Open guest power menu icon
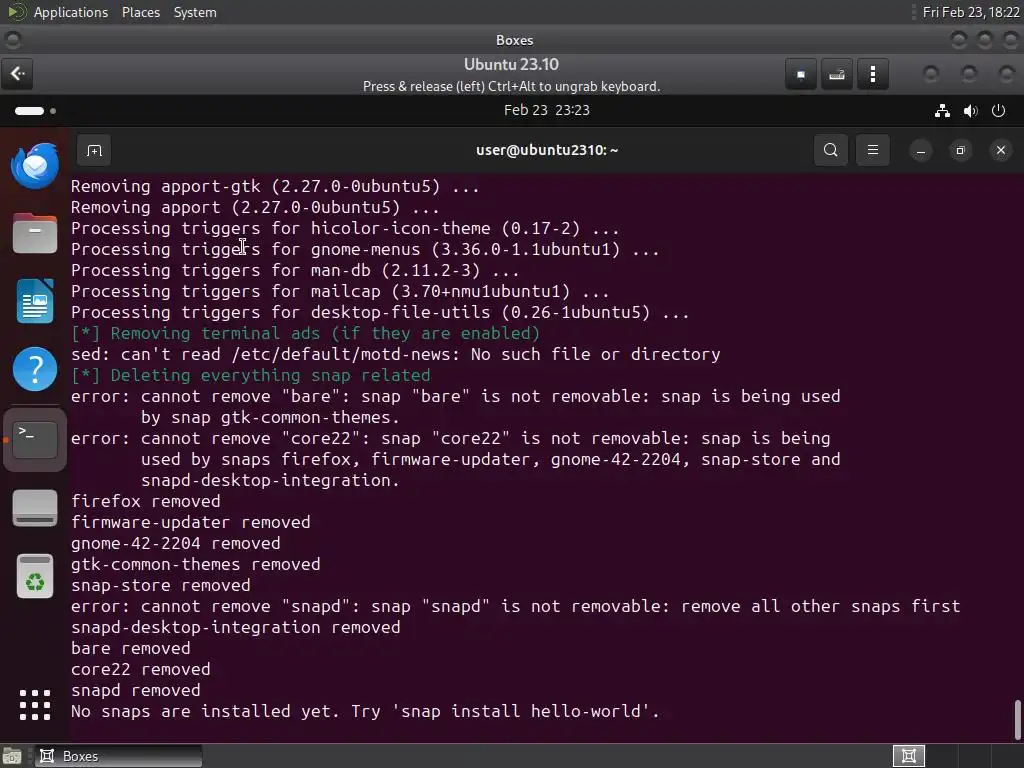The height and width of the screenshot is (768, 1024). coord(999,111)
